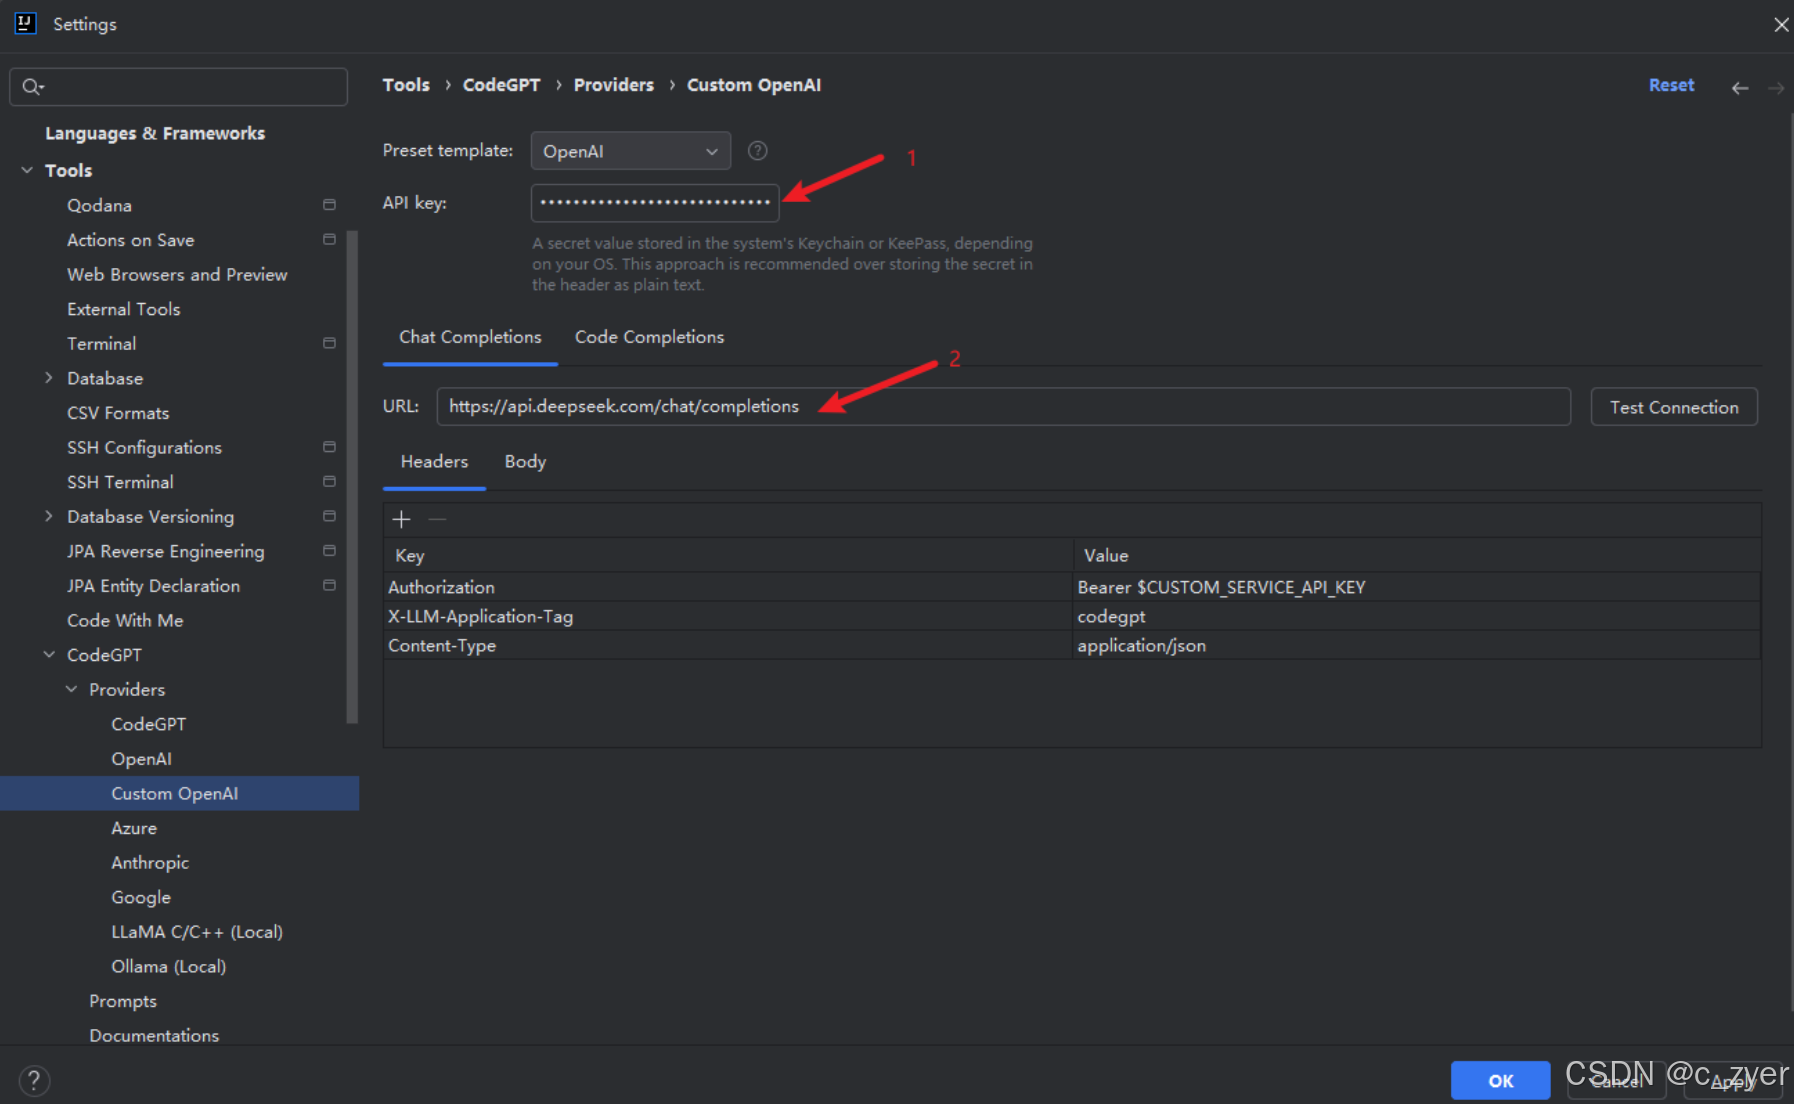
Task: Select Bearer $CUSTOM_SERVICE_API_KEY value cell
Action: coord(1417,587)
